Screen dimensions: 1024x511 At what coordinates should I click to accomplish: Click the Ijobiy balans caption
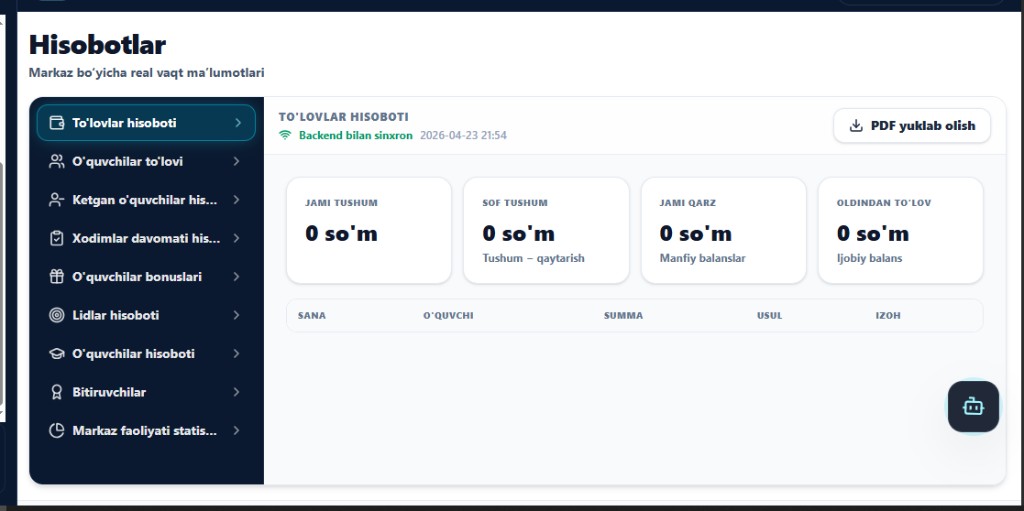[x=869, y=258]
